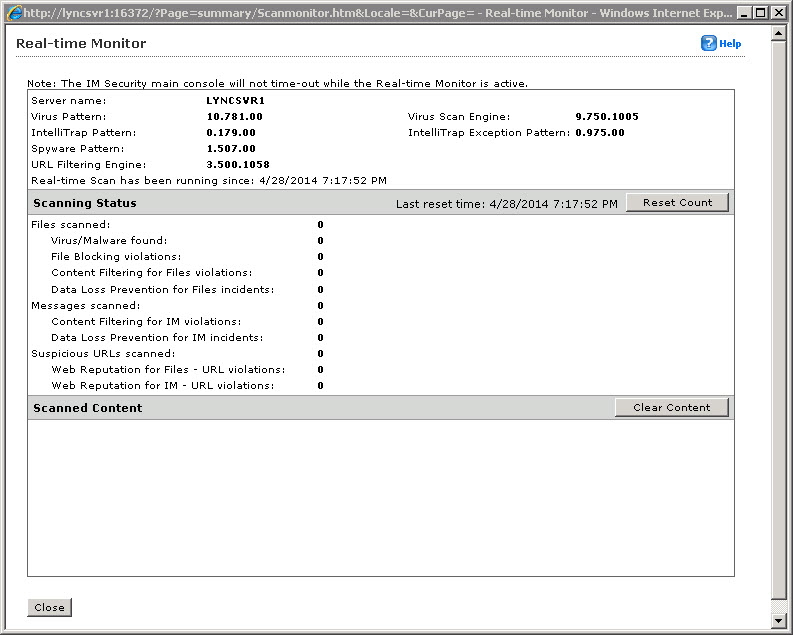This screenshot has width=793, height=635.
Task: Click the scrollbar up arrow
Action: (x=780, y=33)
